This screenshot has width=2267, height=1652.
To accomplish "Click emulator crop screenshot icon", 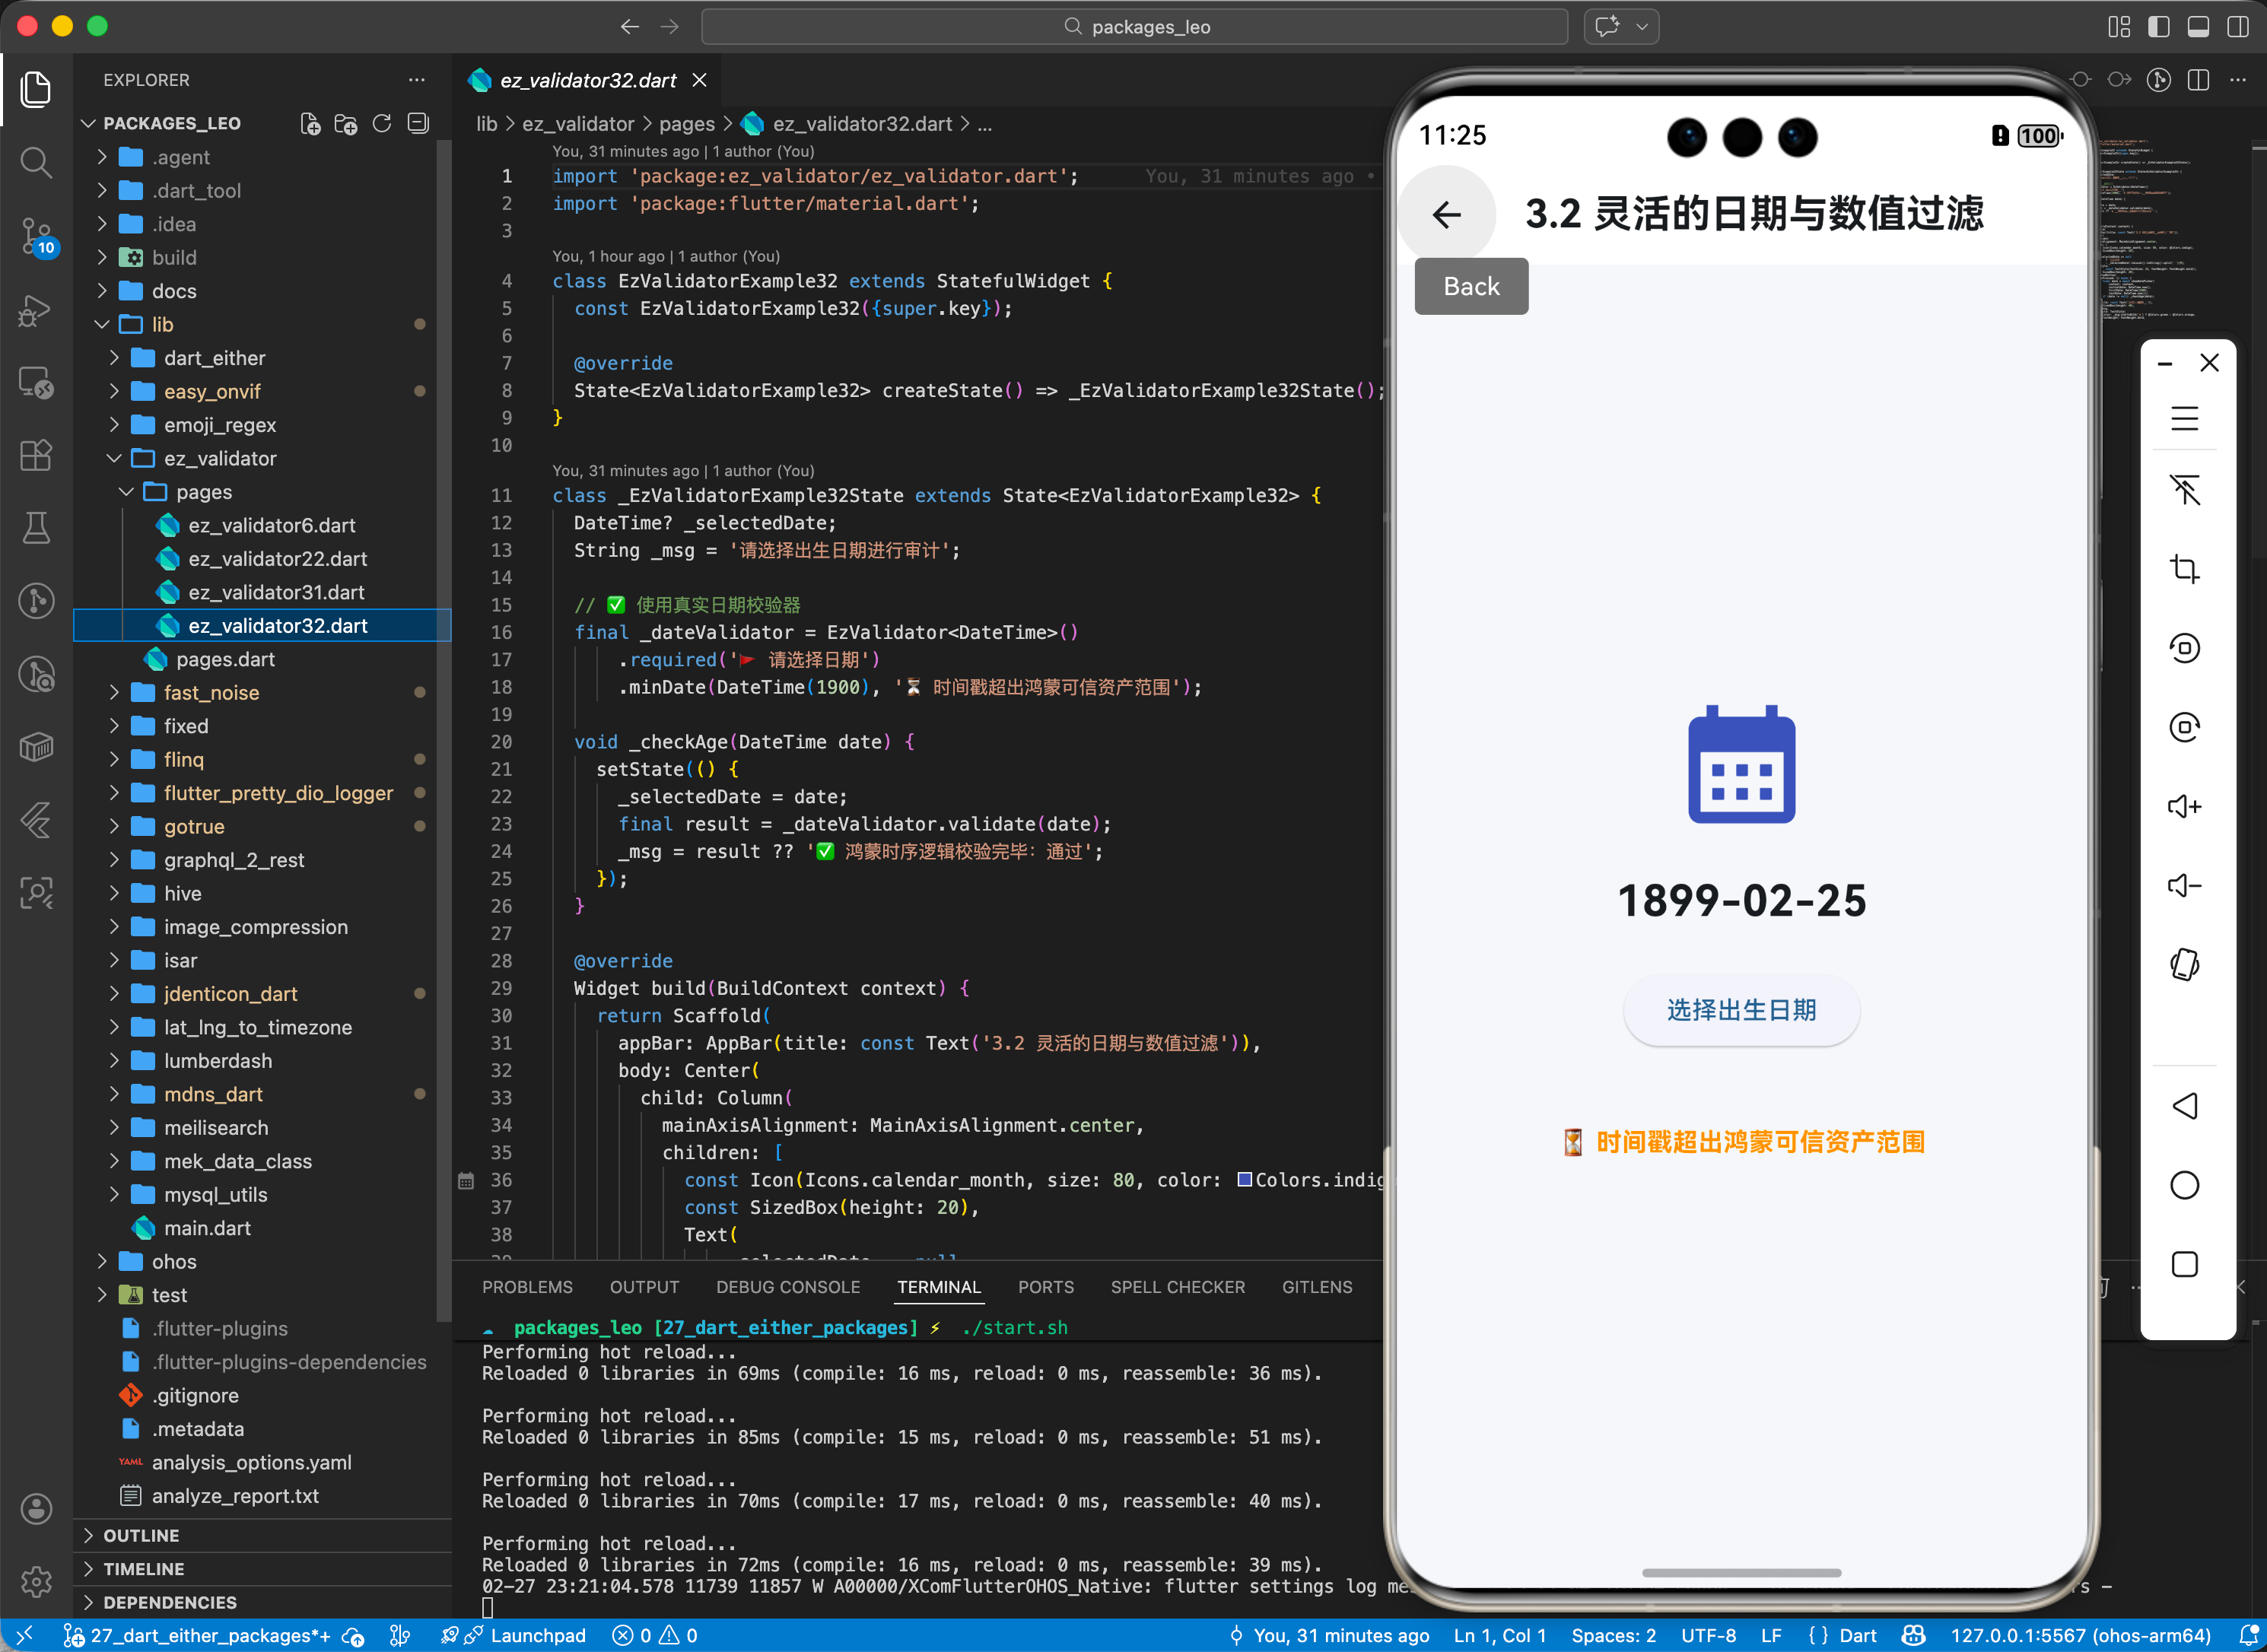I will (x=2184, y=569).
